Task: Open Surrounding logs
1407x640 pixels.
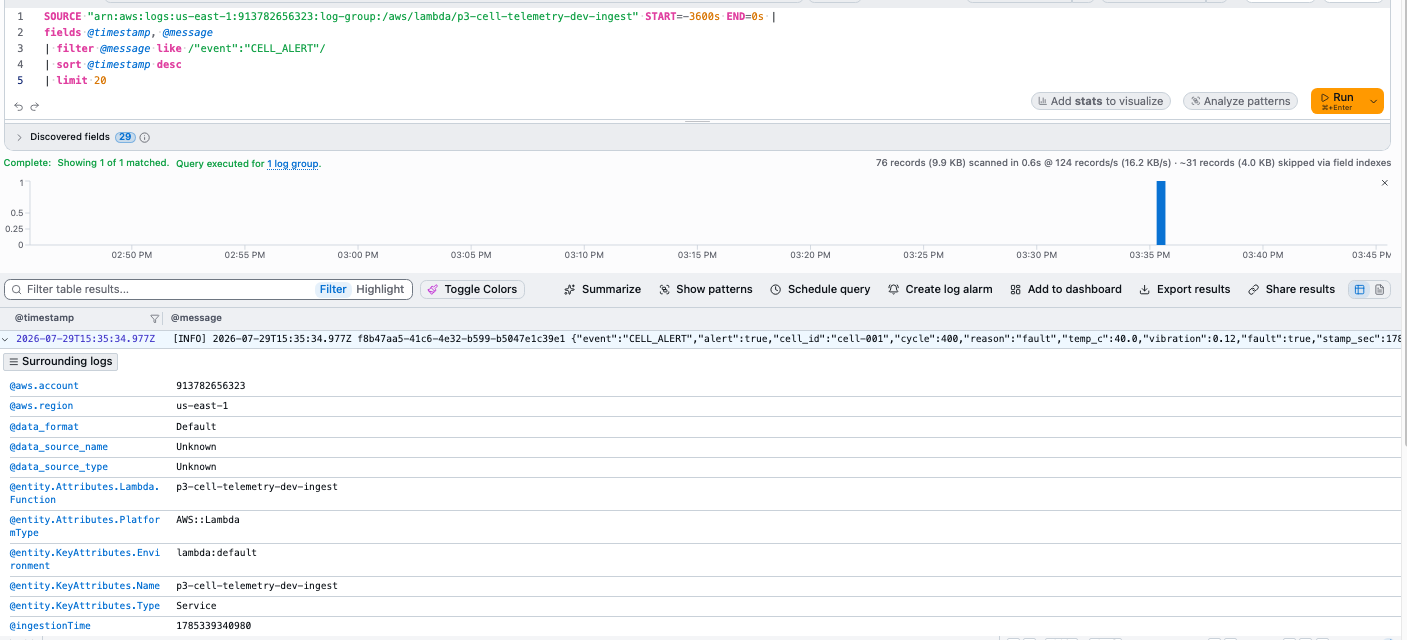Action: 61,361
